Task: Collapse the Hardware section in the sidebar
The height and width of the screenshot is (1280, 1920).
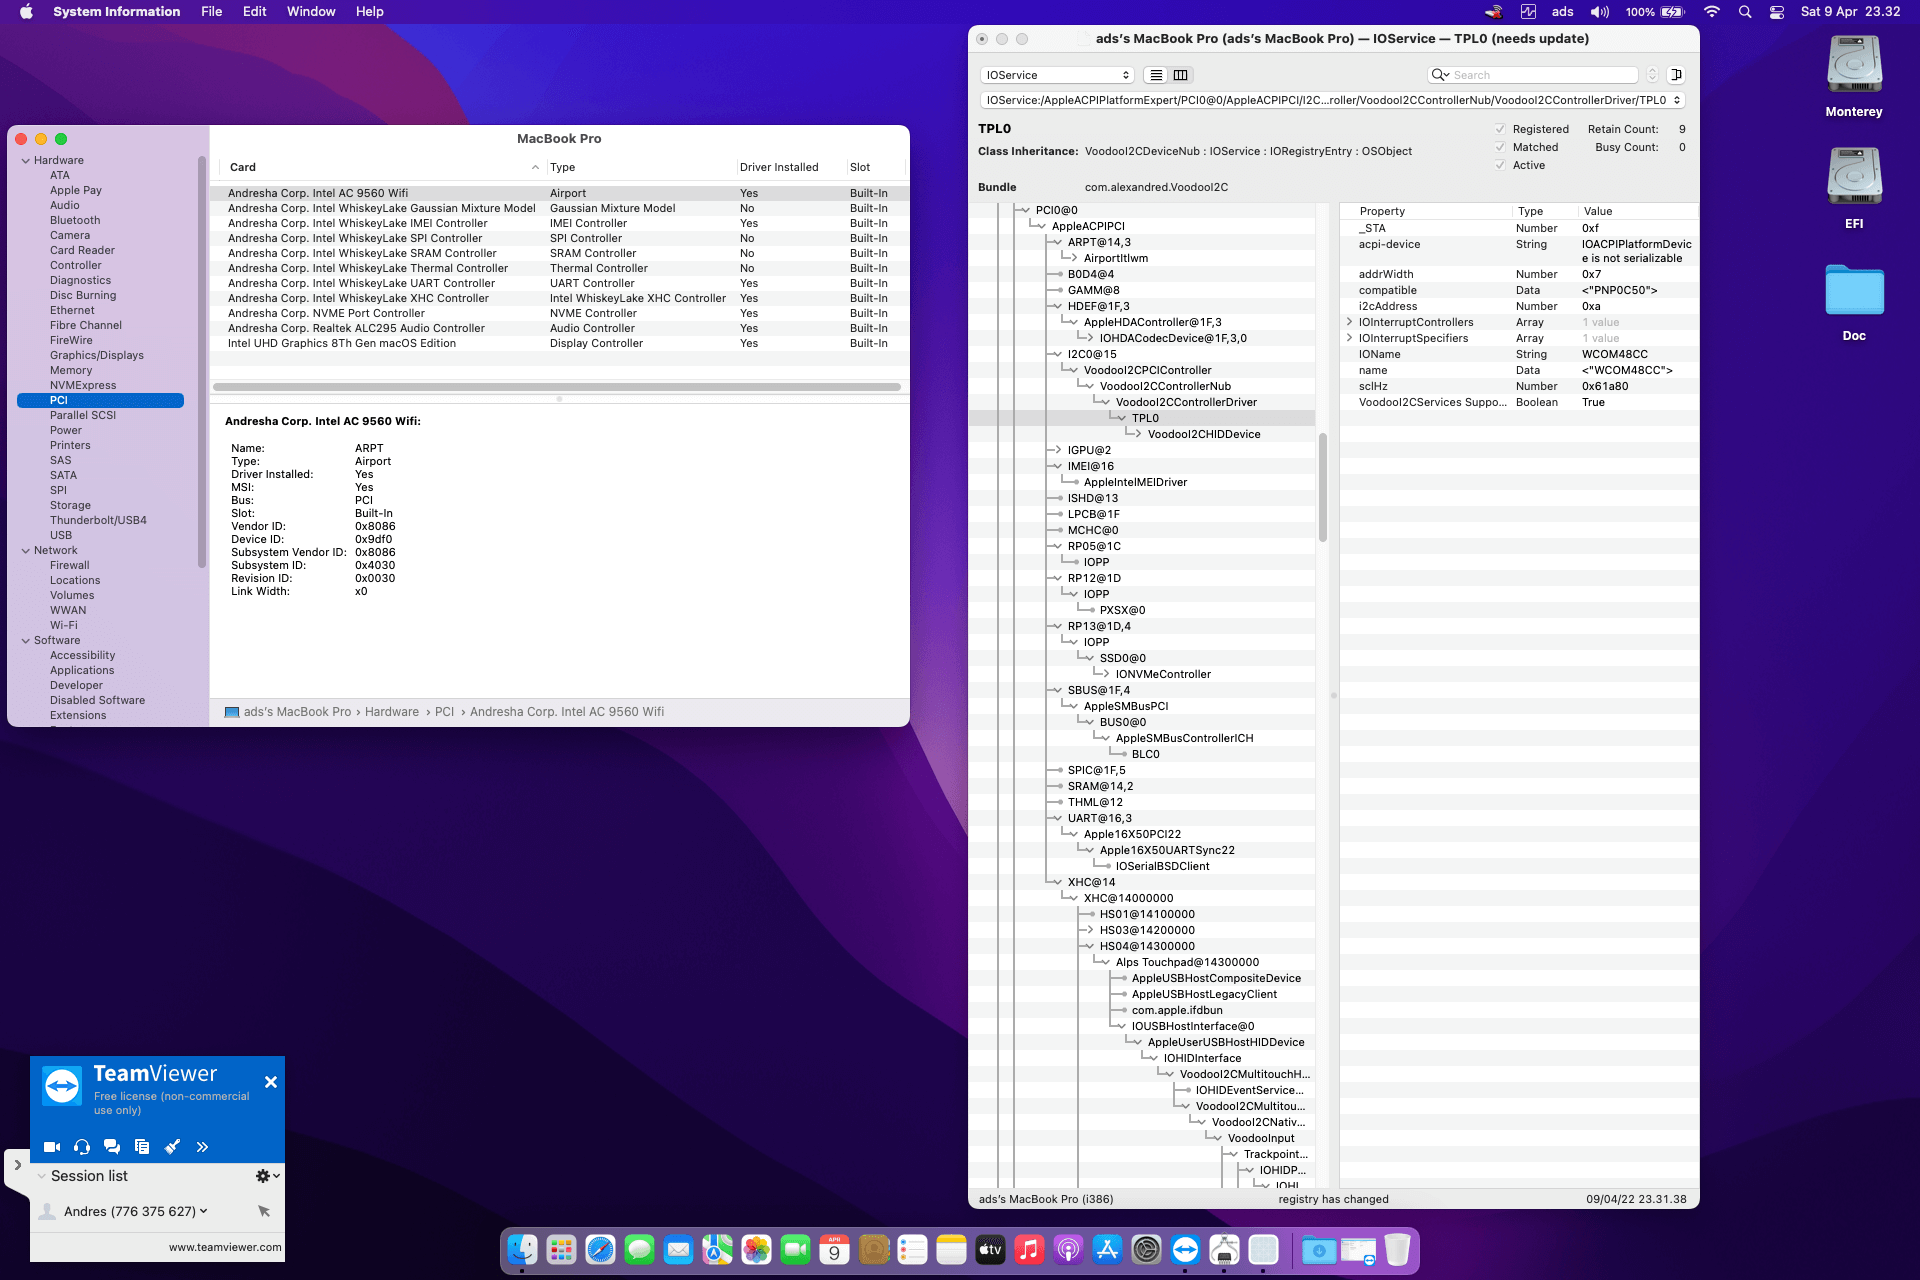Action: pyautogui.click(x=26, y=160)
